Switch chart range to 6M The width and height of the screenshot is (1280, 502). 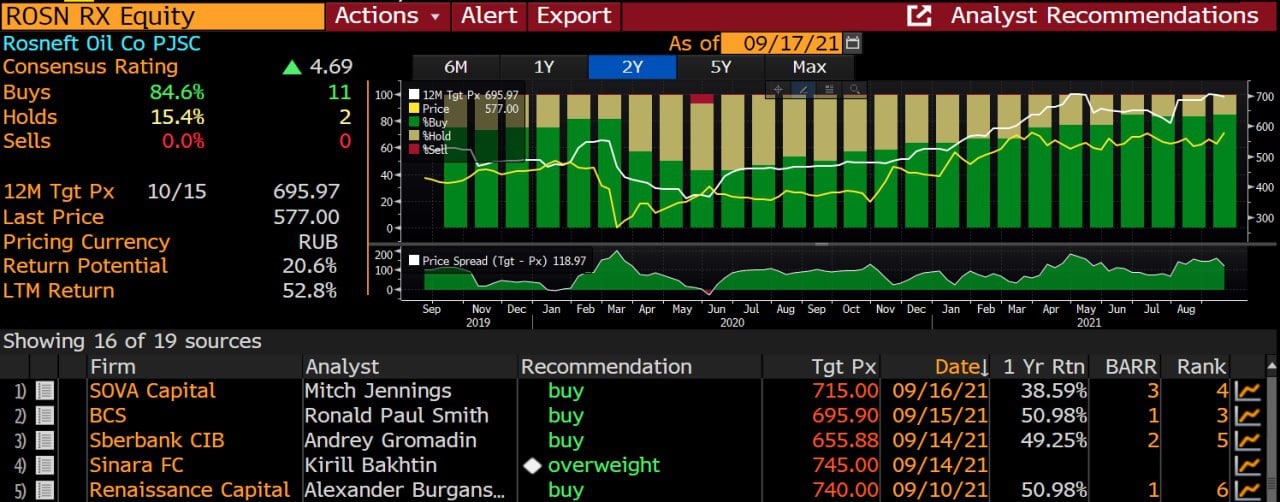(456, 67)
